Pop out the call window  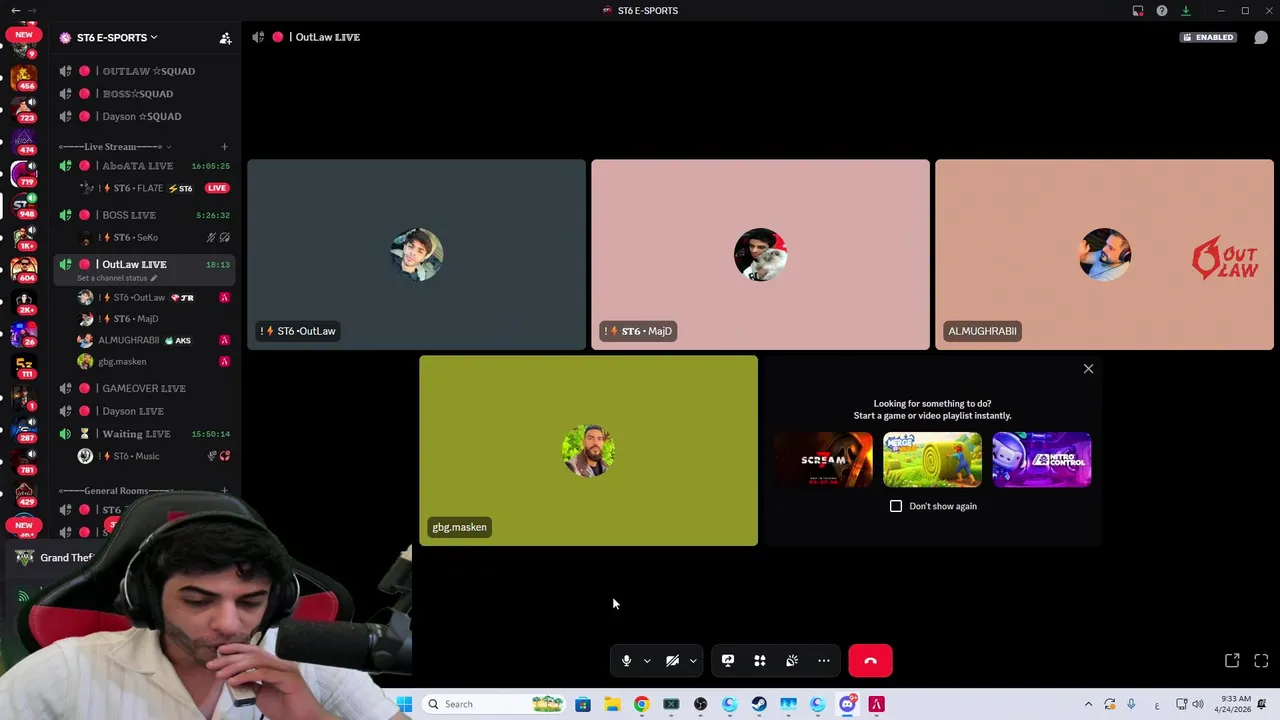tap(1232, 661)
